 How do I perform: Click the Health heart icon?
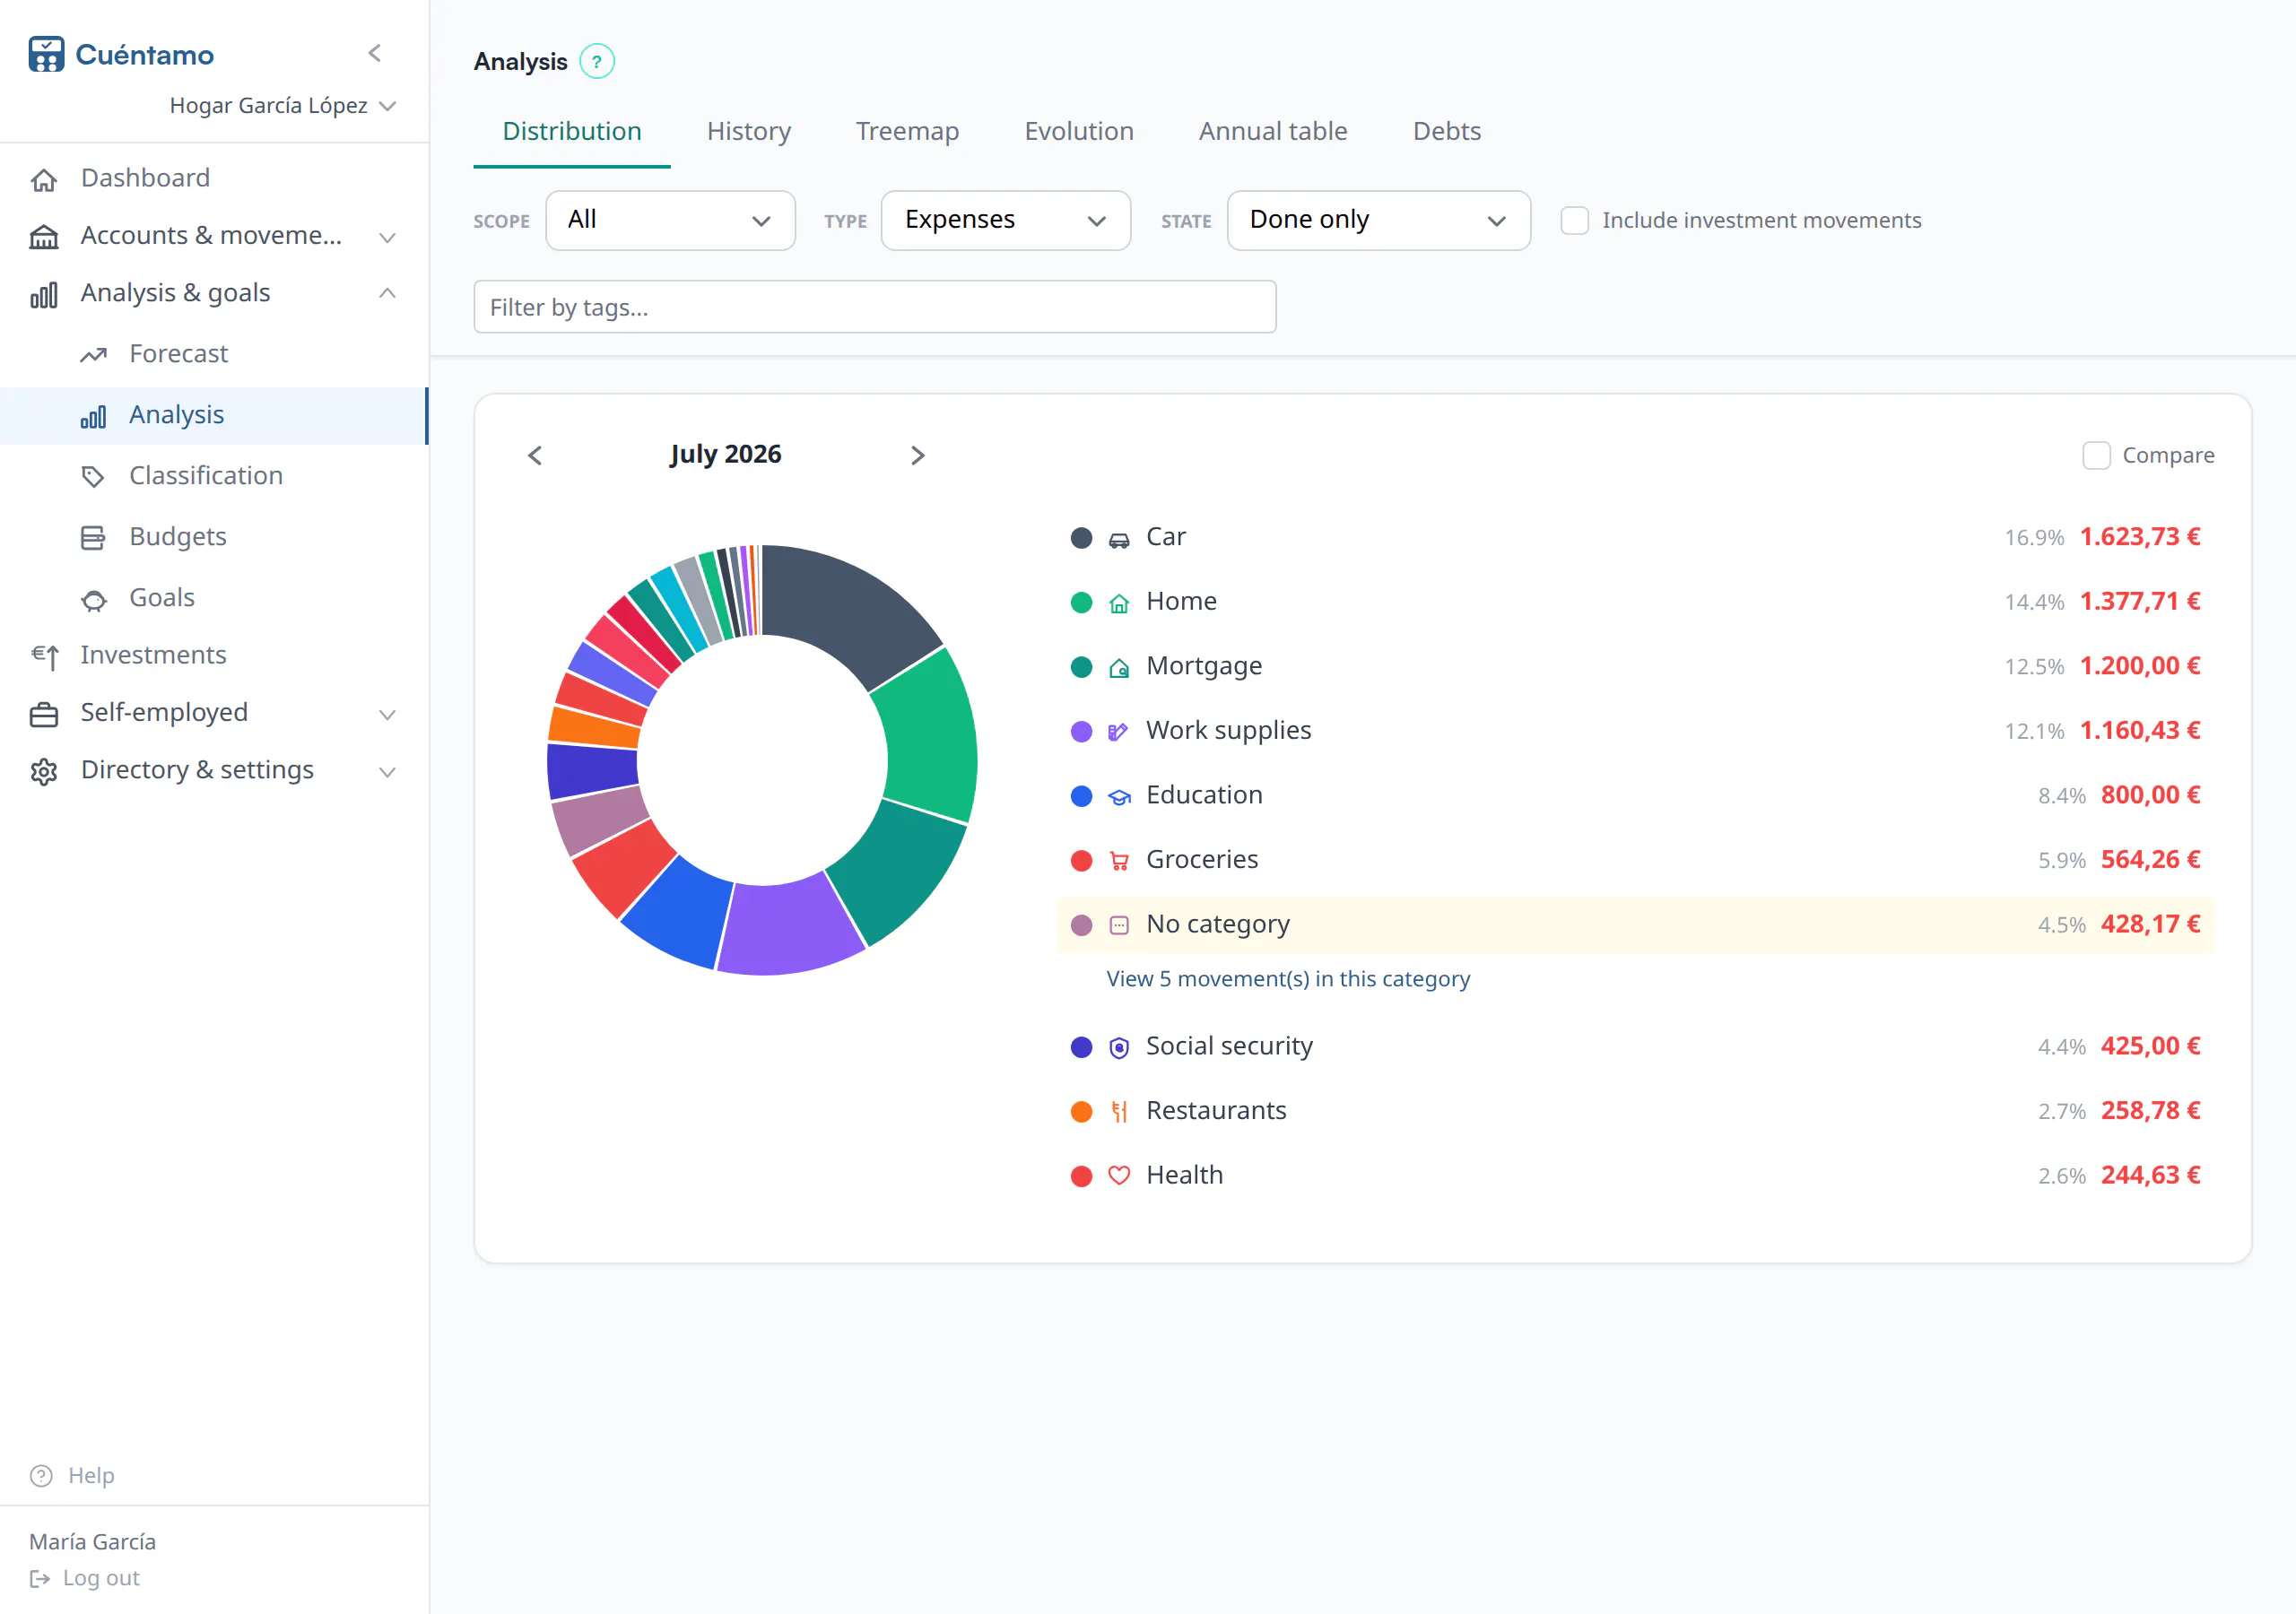(1119, 1176)
